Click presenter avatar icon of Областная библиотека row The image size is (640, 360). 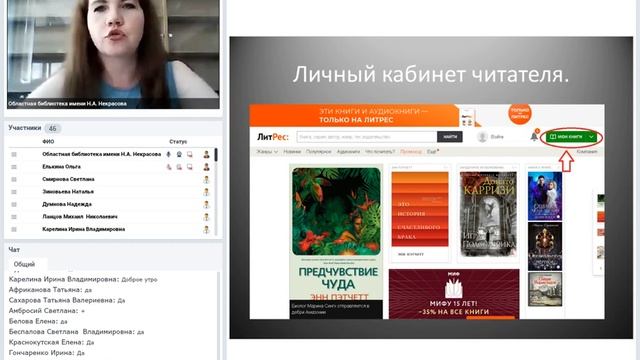[207, 154]
